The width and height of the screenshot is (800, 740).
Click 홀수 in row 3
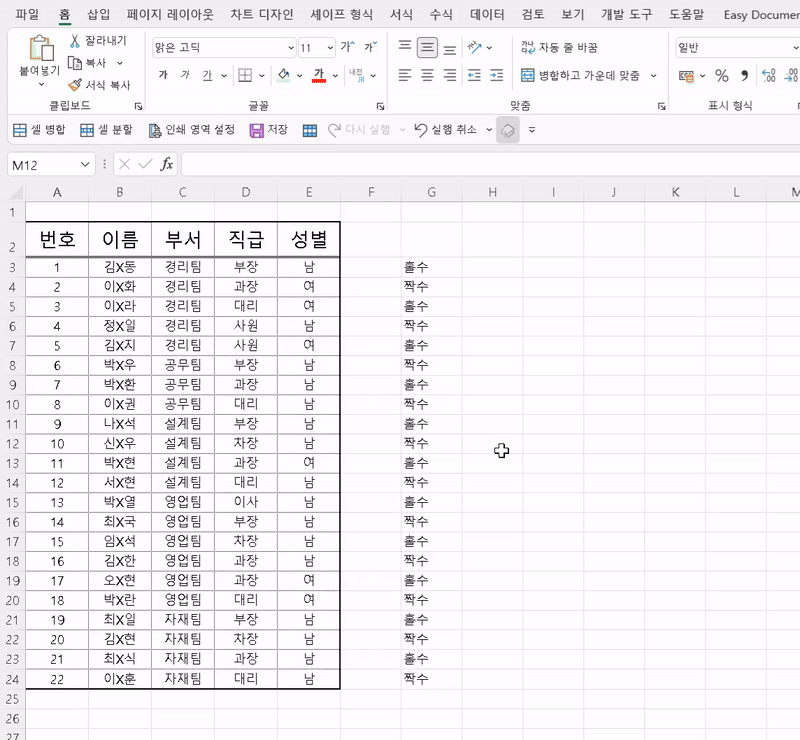pos(416,267)
